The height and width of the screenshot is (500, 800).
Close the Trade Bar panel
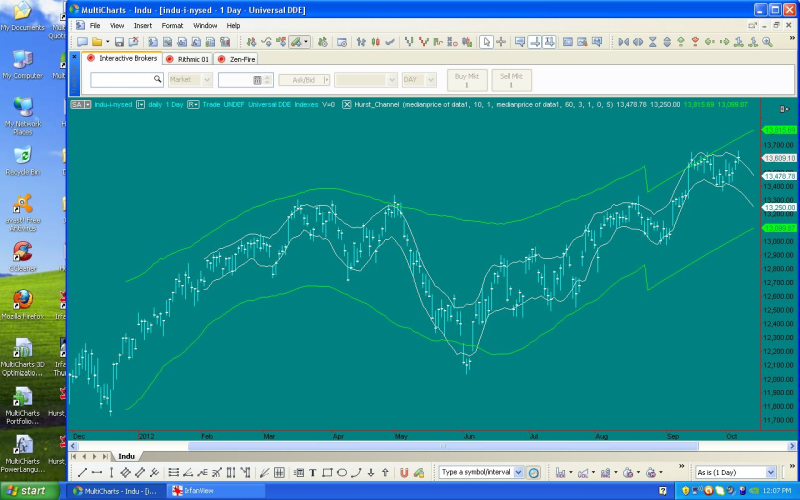coord(74,57)
